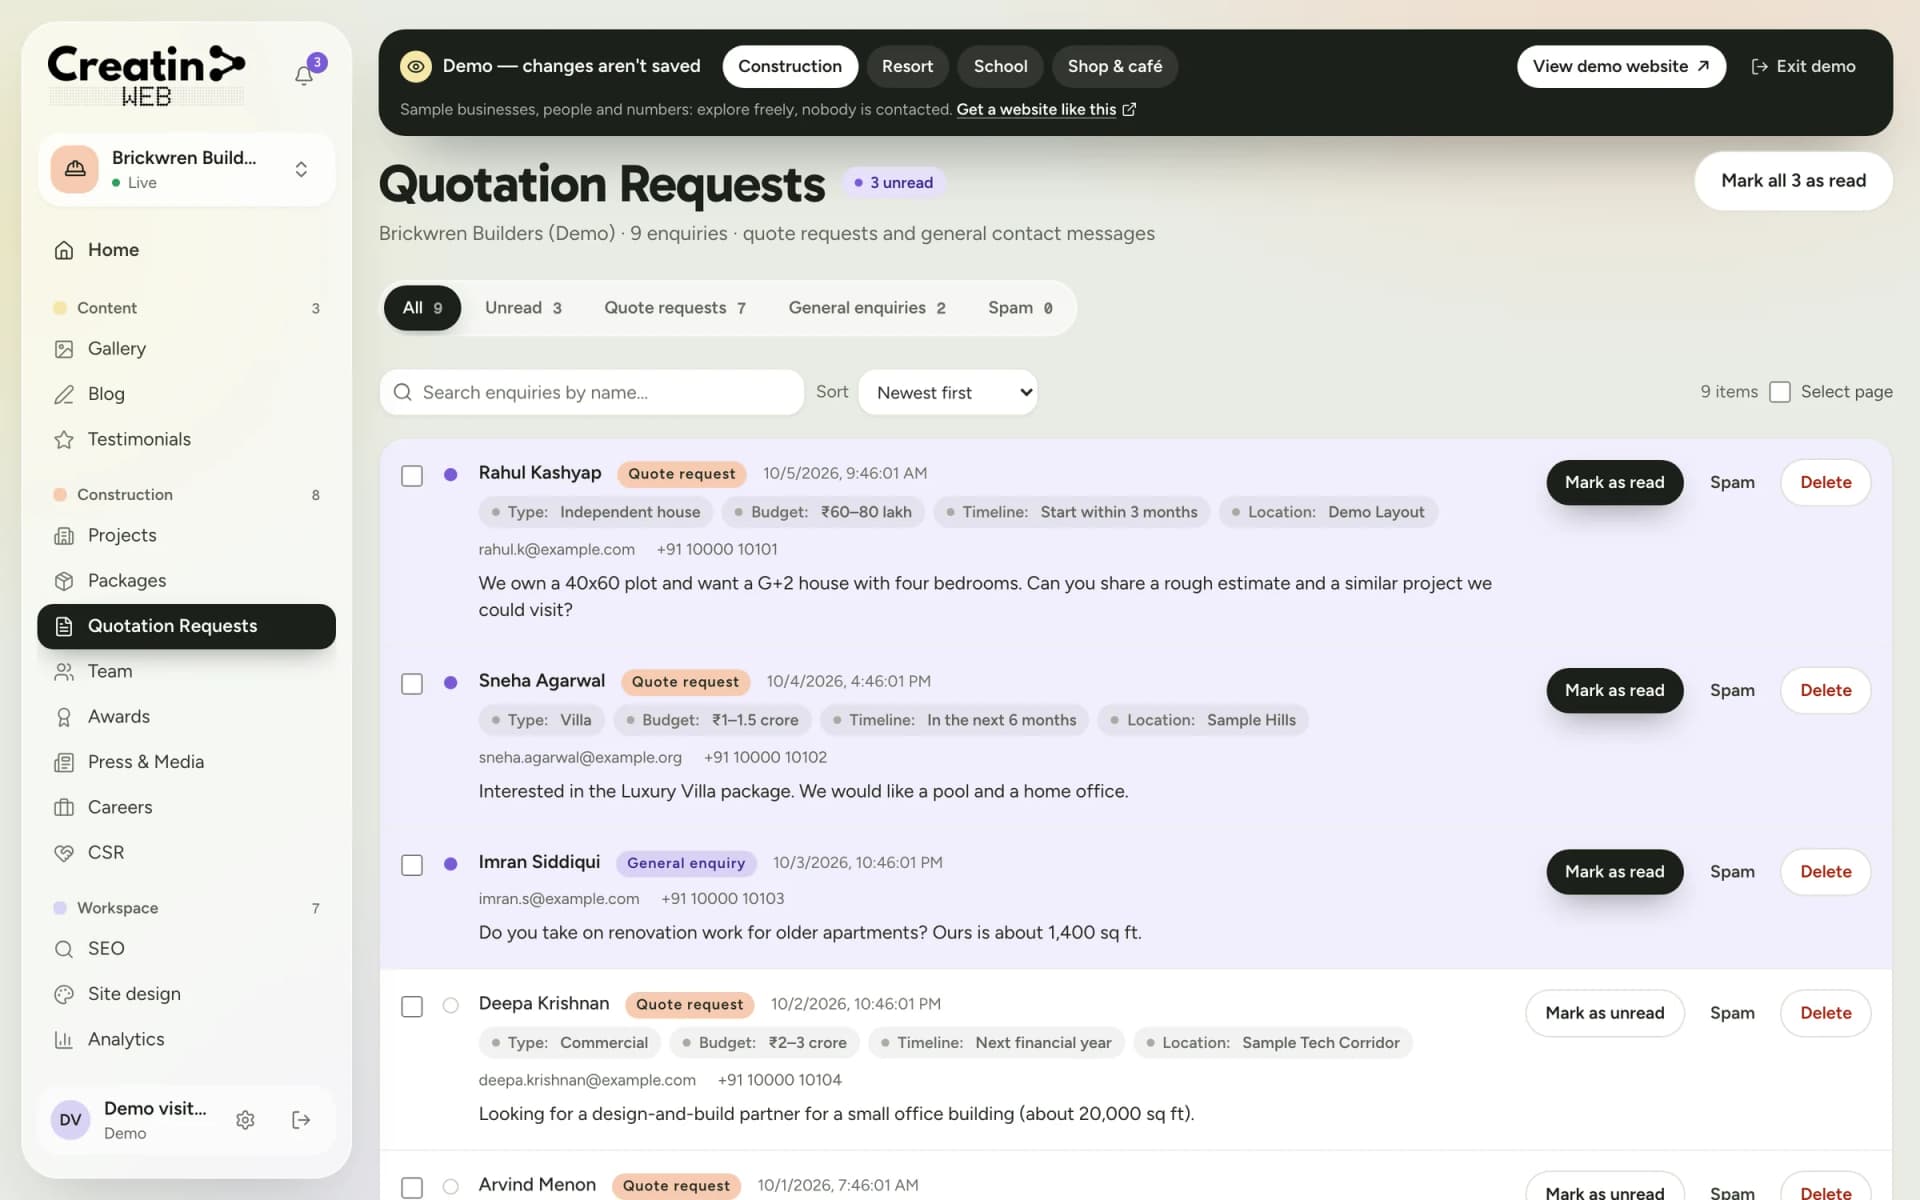
Task: Check the Imran Siddiqui enquiry checkbox
Action: (x=412, y=865)
